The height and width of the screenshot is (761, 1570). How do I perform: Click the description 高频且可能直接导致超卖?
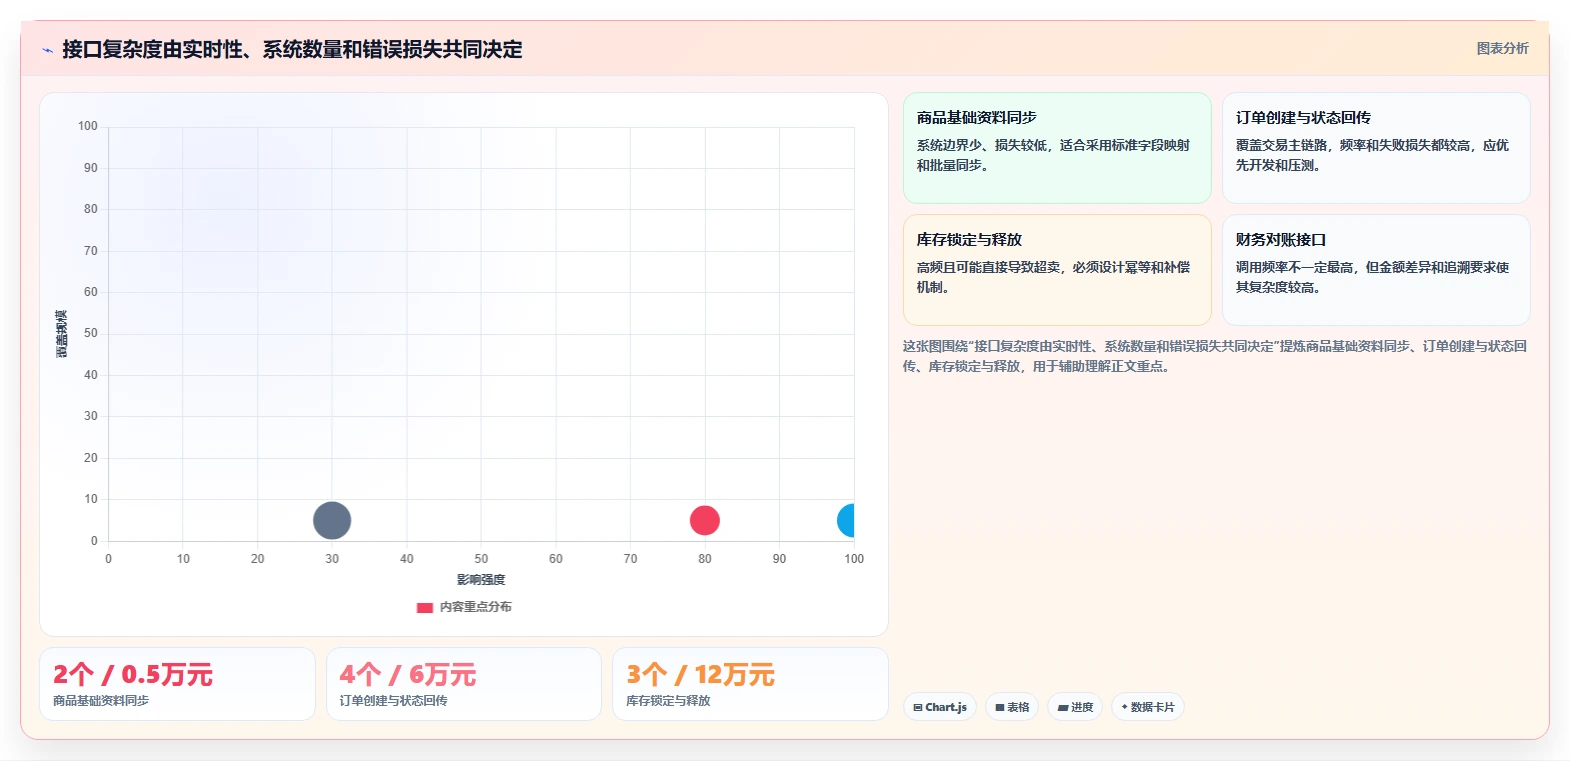coord(1054,277)
